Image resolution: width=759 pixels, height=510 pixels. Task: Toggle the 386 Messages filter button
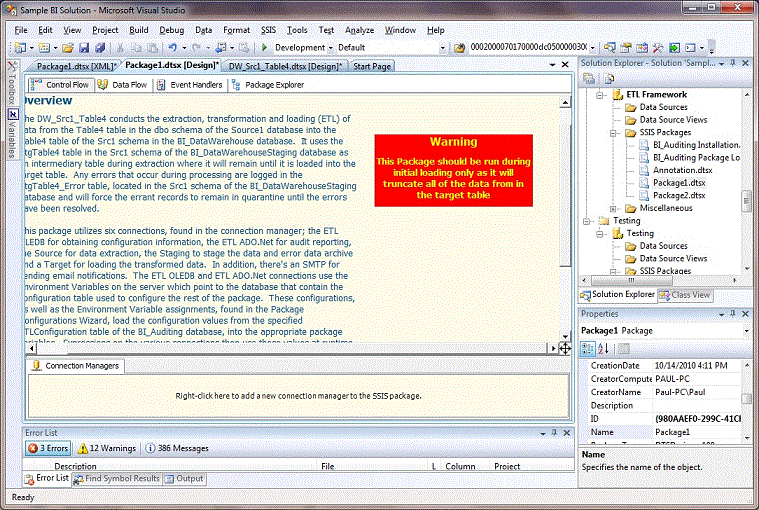[x=177, y=448]
